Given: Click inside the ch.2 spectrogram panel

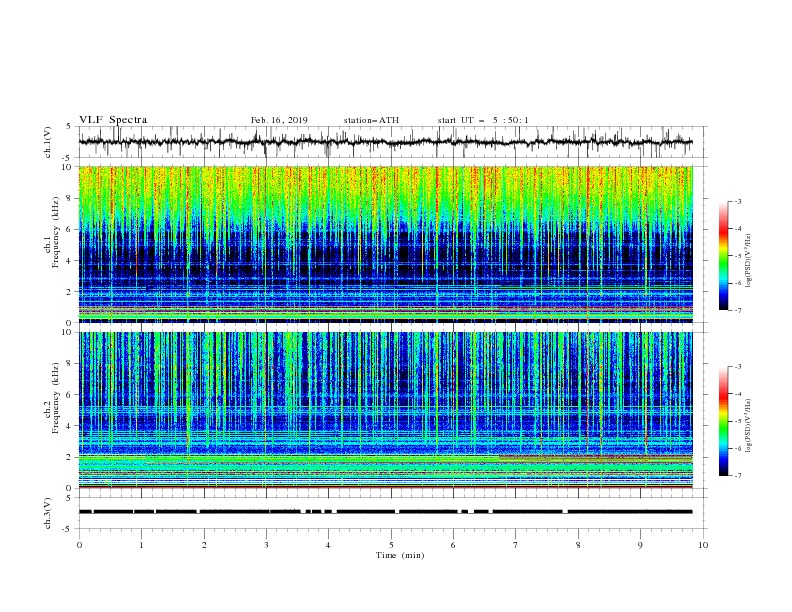Looking at the screenshot, I should click(385, 410).
